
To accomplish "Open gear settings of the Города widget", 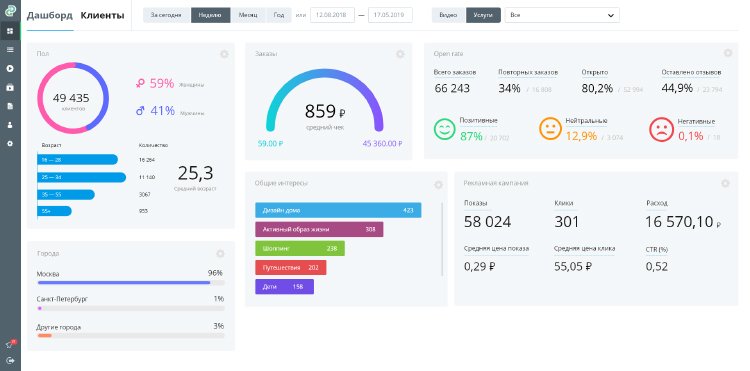I will 220,253.
